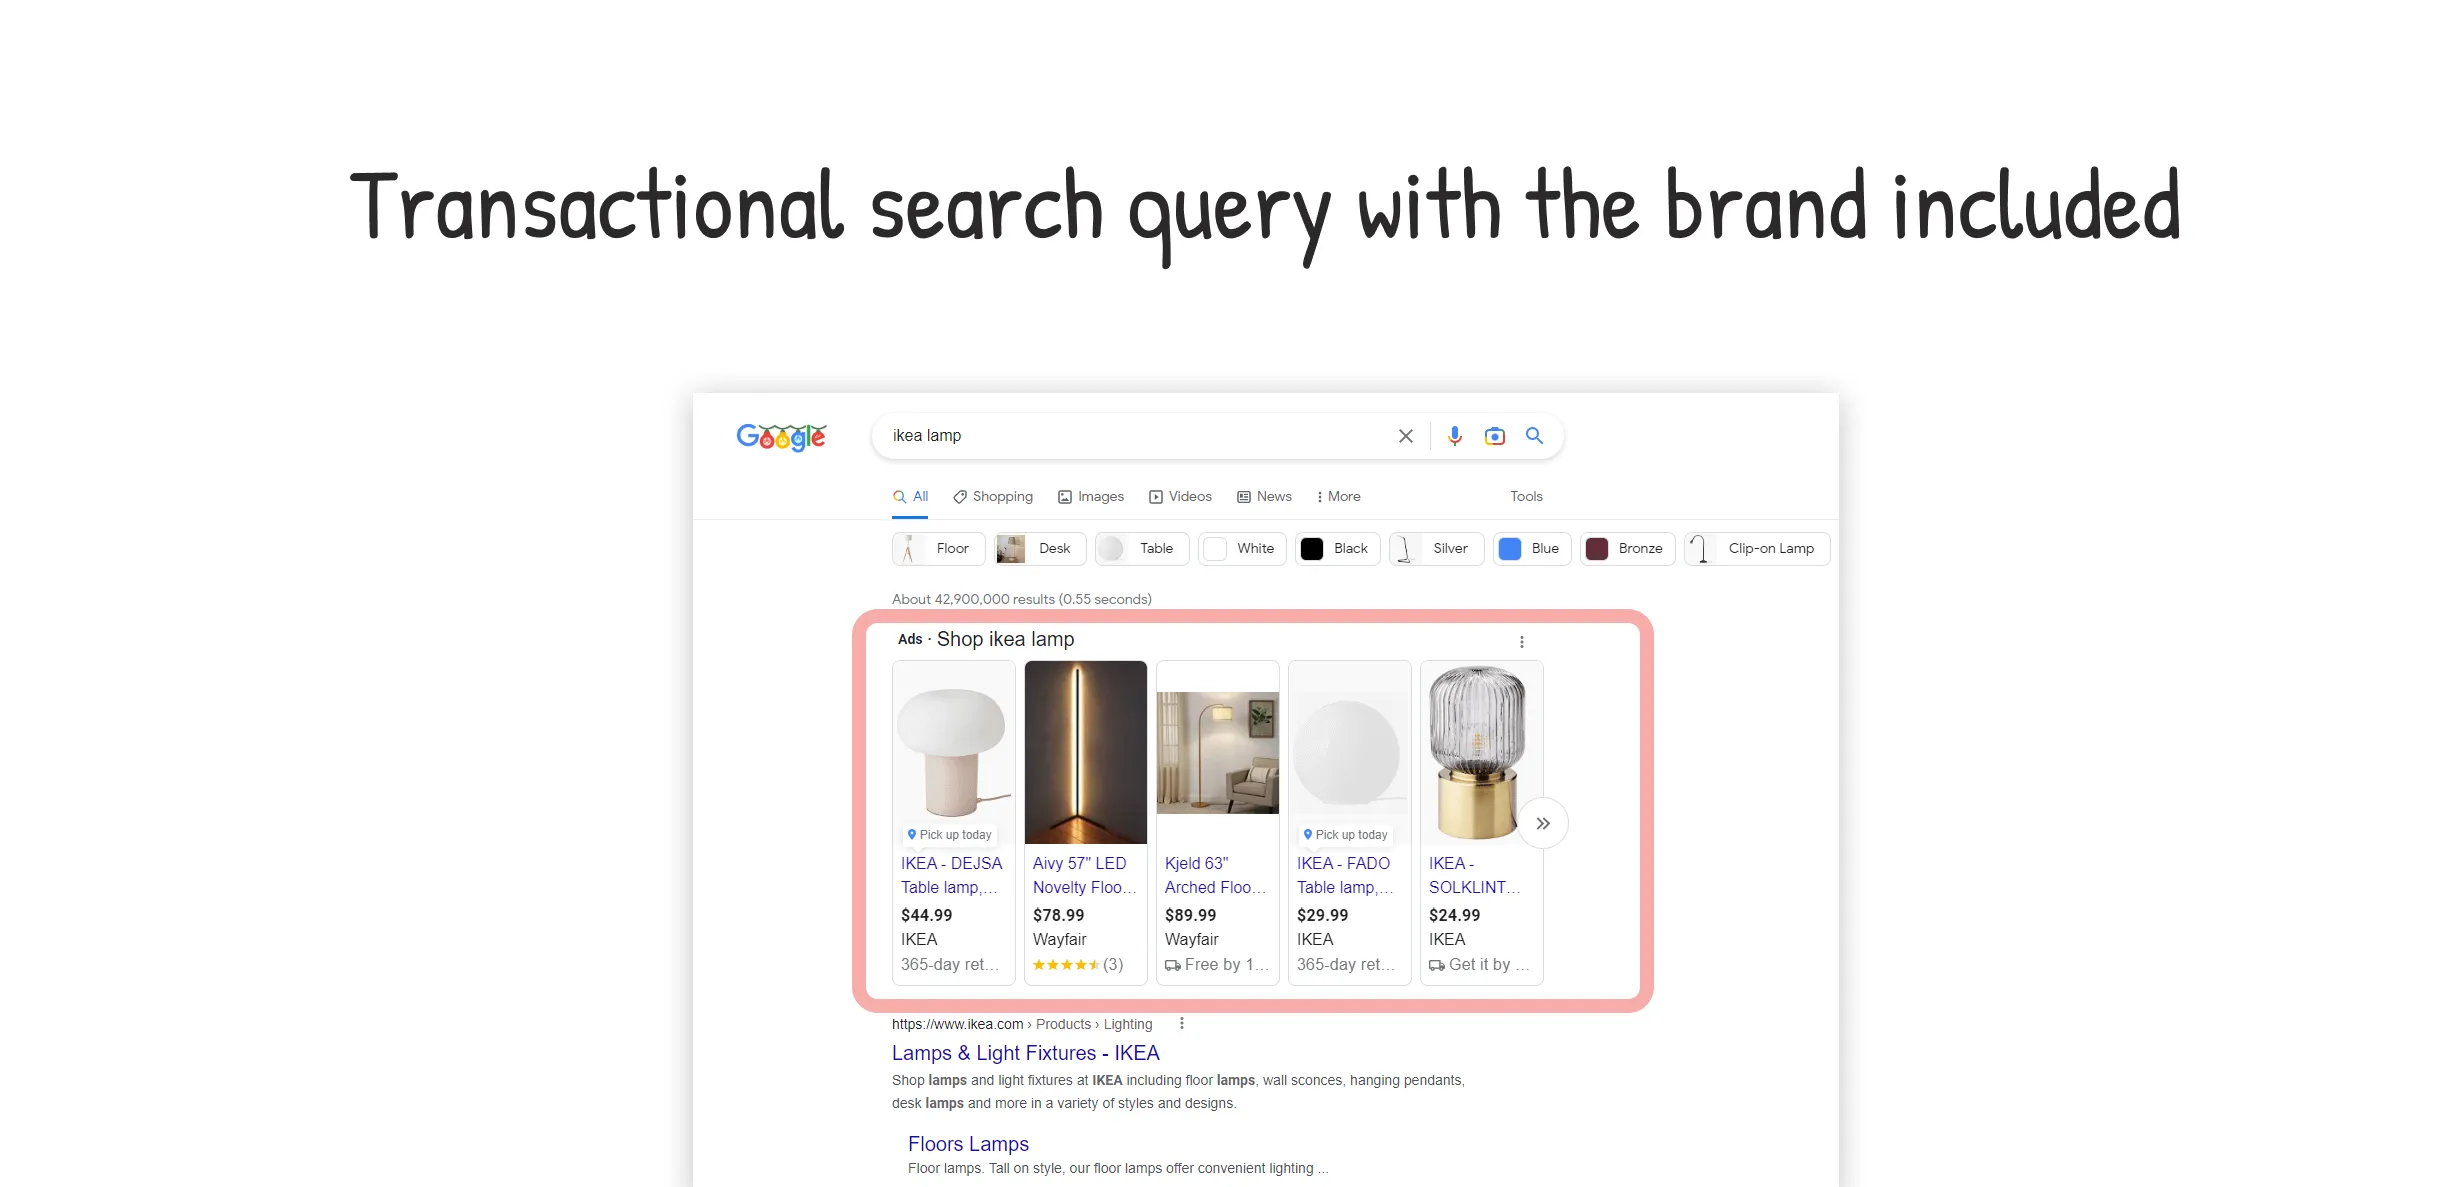This screenshot has height=1187, width=2442.
Task: Open the Tools options
Action: 1526,497
